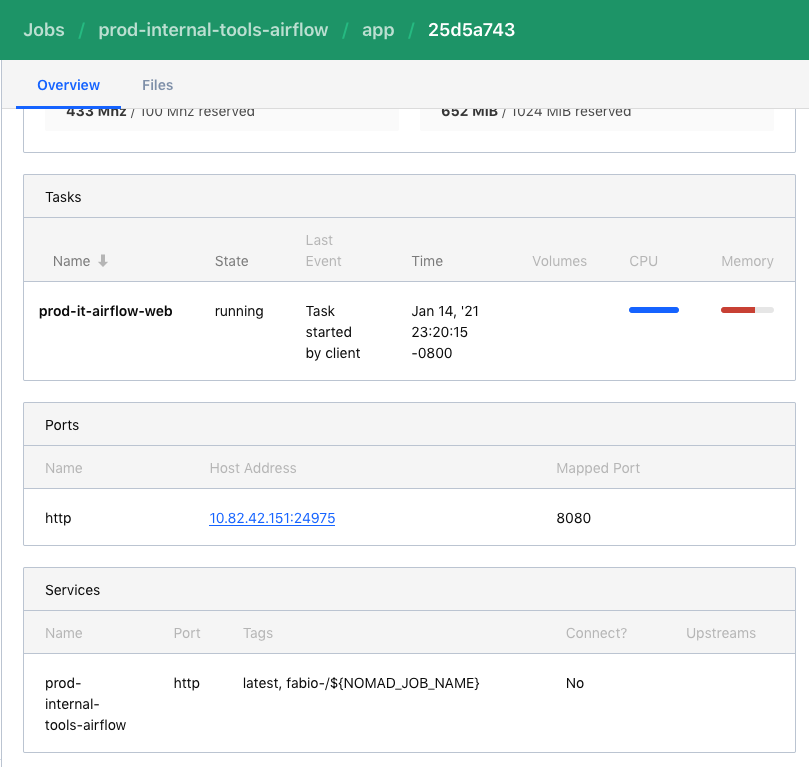Open the prod-it-airflow-web task
809x767 pixels.
click(106, 311)
